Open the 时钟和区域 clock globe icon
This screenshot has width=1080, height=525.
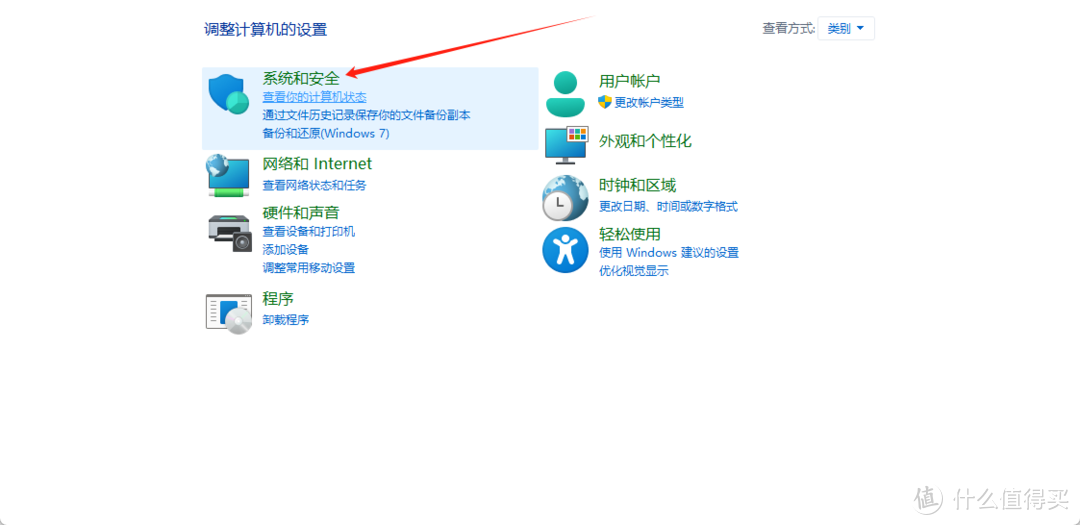[565, 198]
